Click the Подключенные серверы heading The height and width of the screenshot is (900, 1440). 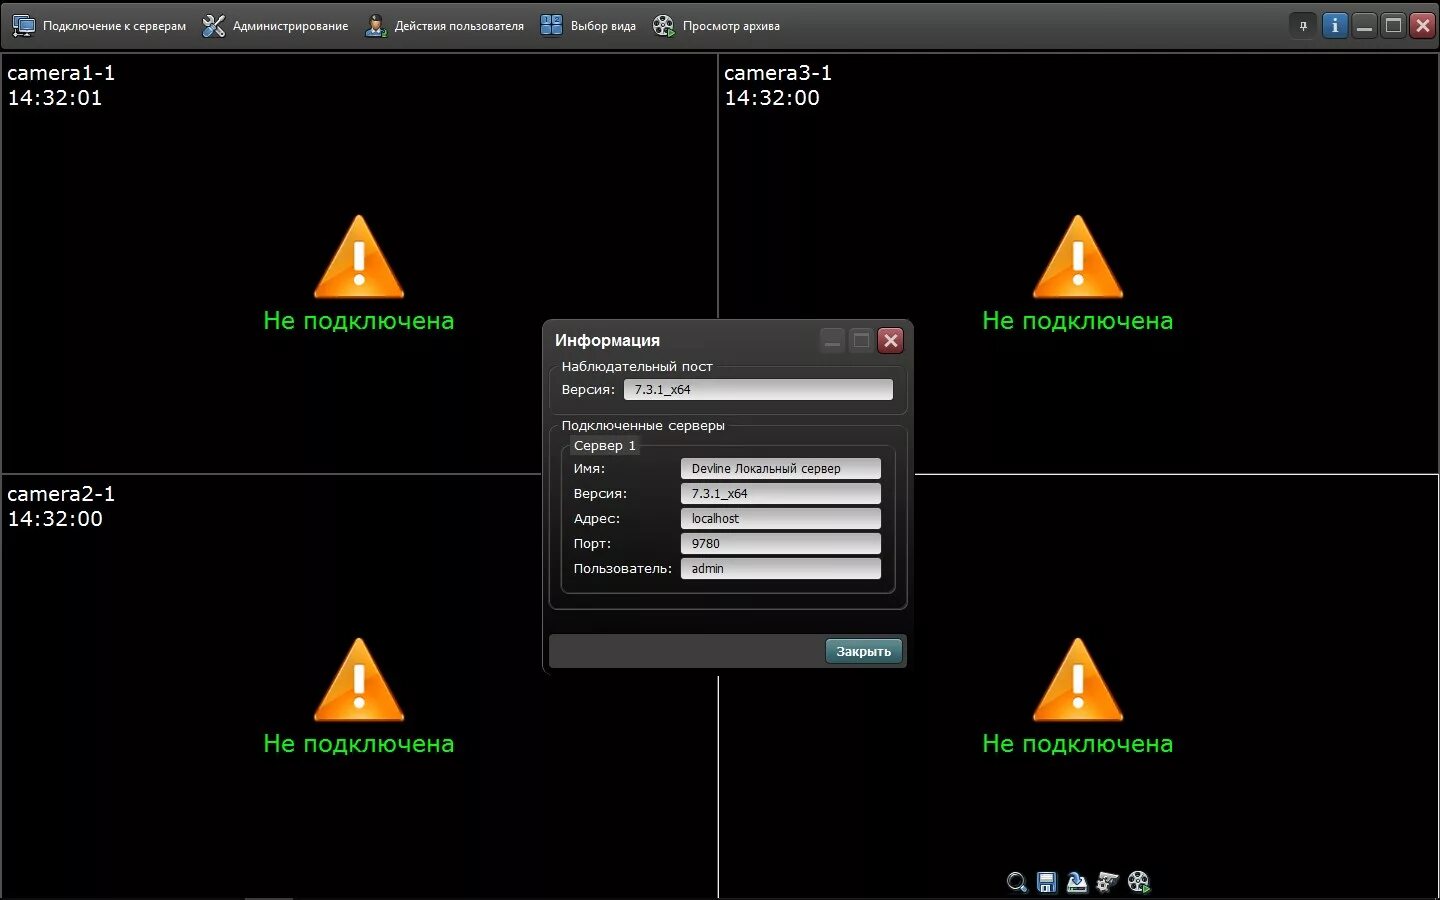point(643,426)
